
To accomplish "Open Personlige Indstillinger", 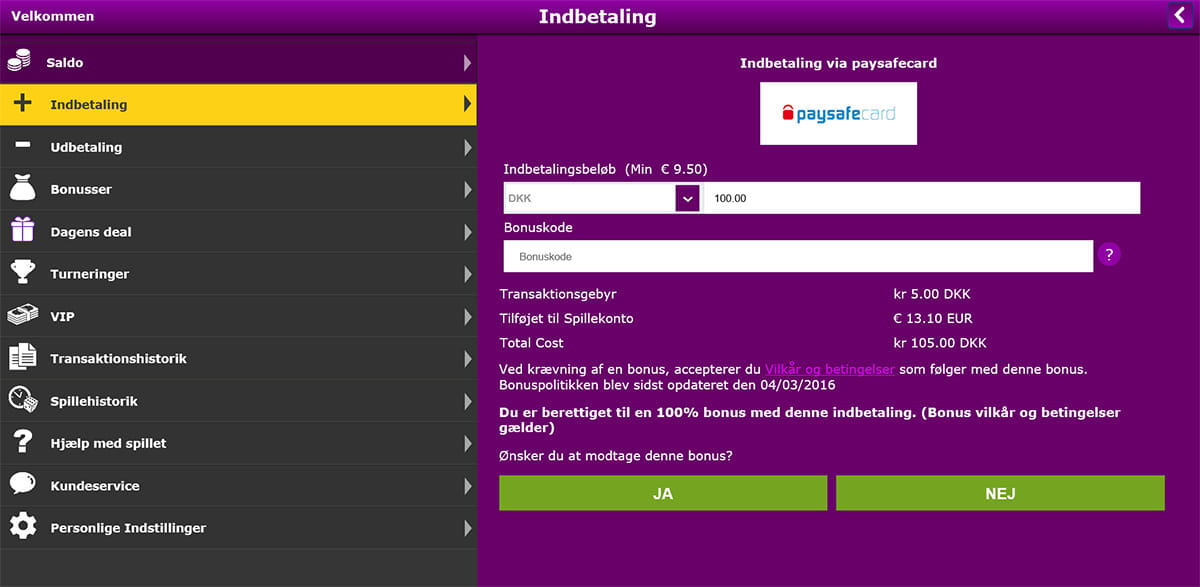I will pyautogui.click(x=238, y=528).
